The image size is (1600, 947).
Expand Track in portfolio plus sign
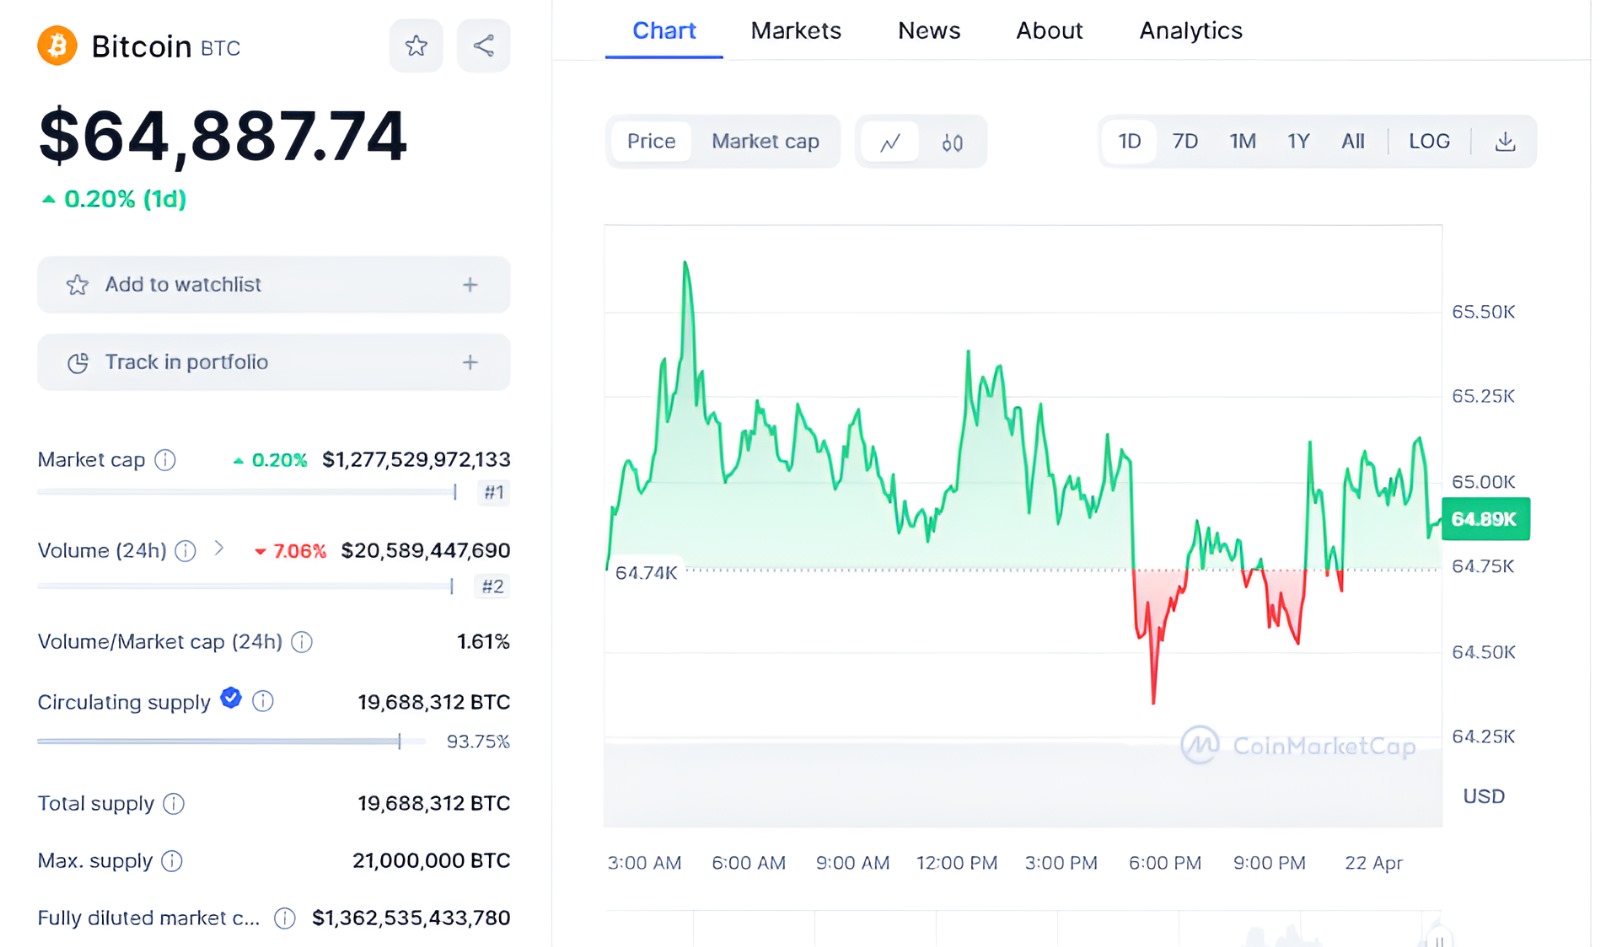pyautogui.click(x=470, y=362)
